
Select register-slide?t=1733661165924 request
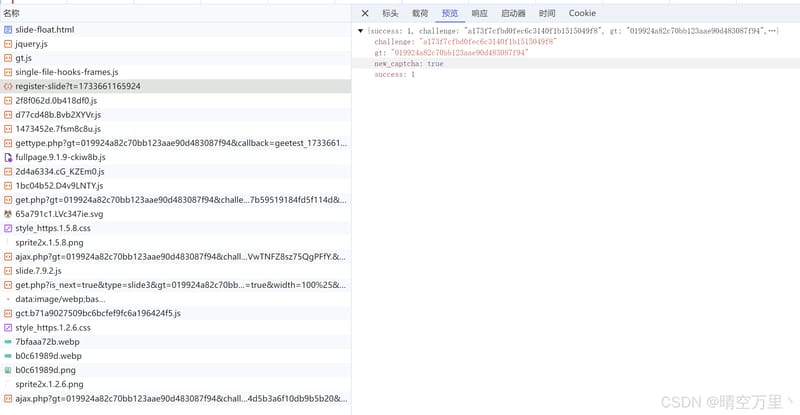click(x=176, y=86)
